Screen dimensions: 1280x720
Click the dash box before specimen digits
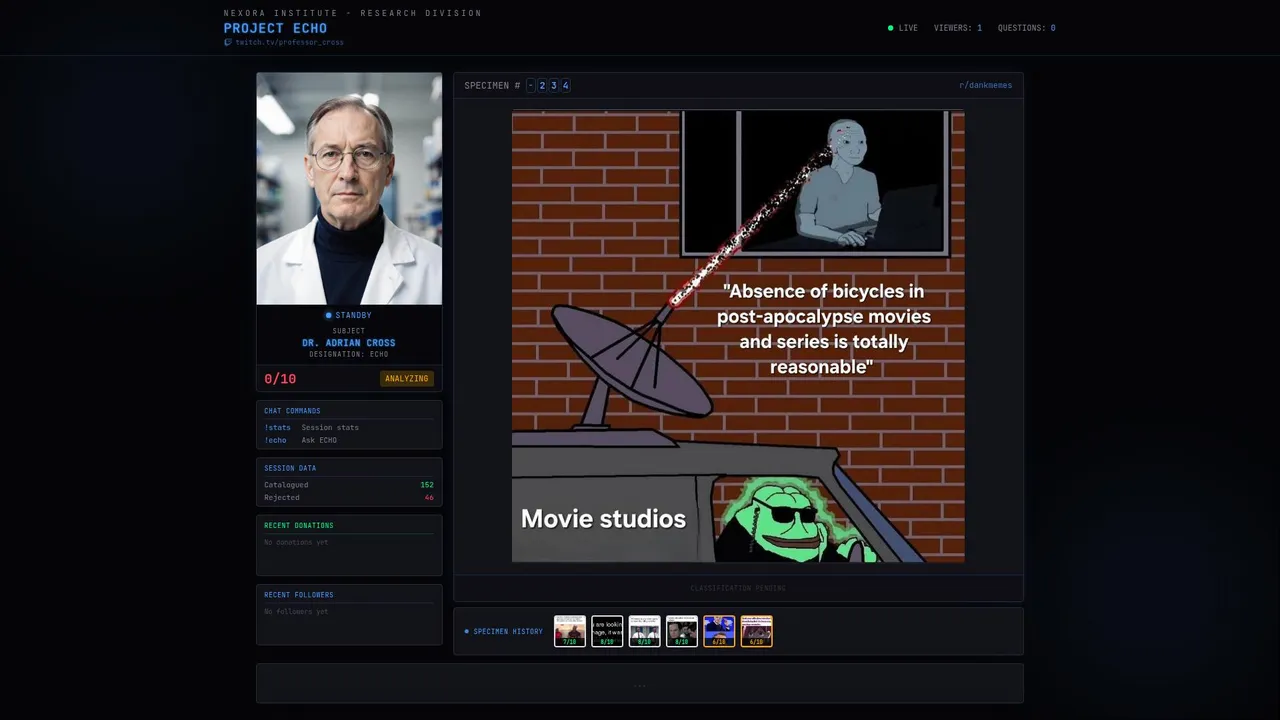(x=531, y=86)
